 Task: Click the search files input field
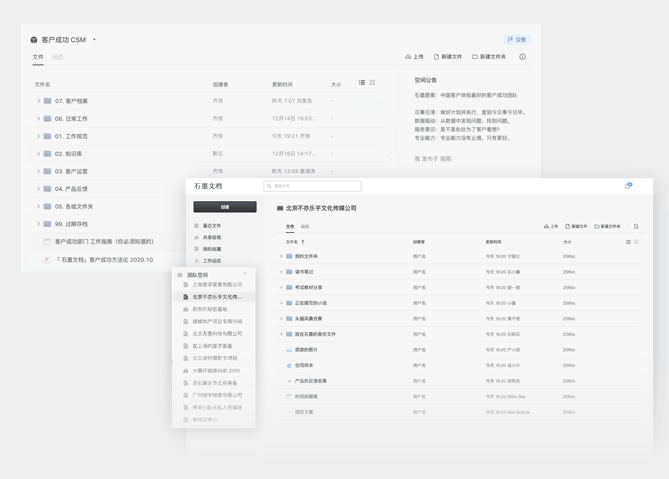(315, 186)
